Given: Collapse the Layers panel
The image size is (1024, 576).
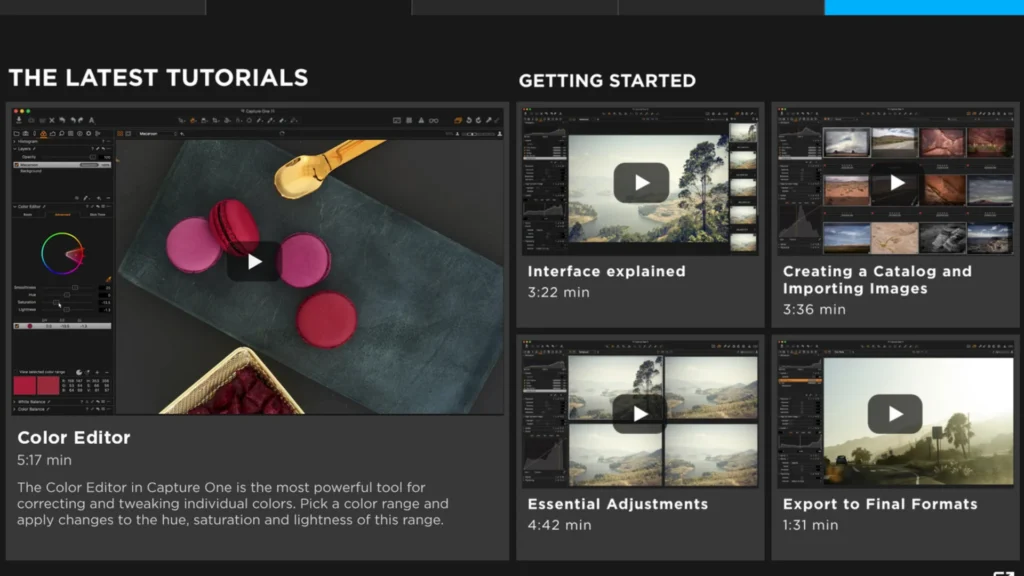Looking at the screenshot, I should (15, 149).
